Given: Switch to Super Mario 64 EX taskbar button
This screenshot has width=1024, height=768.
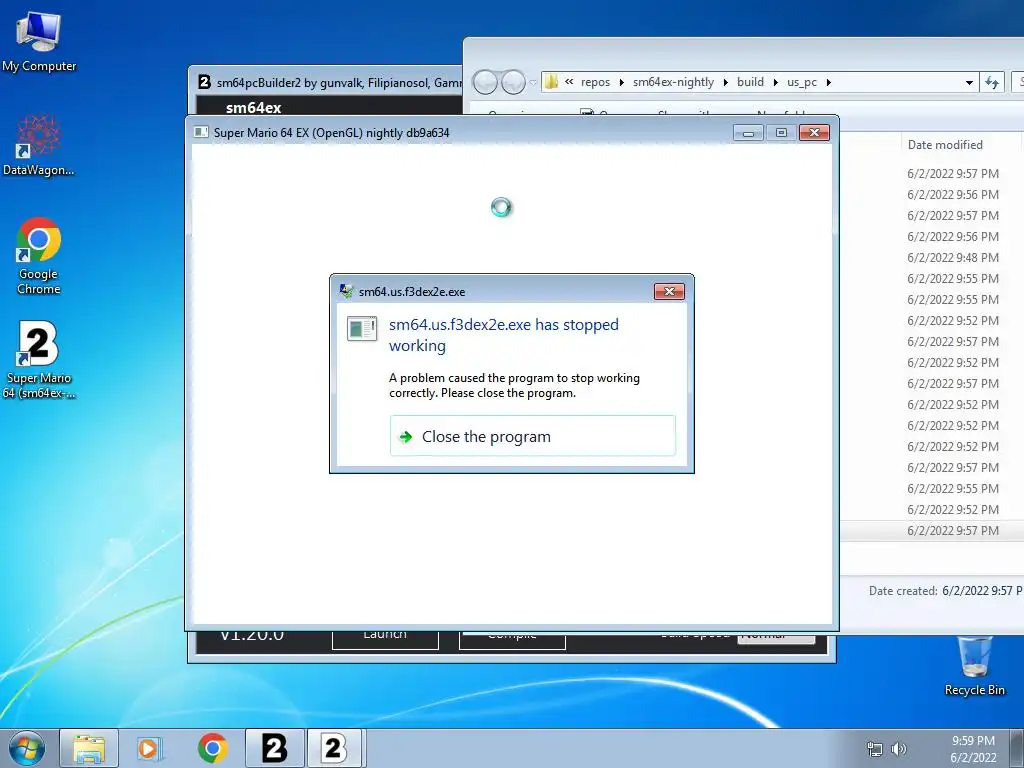Looking at the screenshot, I should 334,748.
